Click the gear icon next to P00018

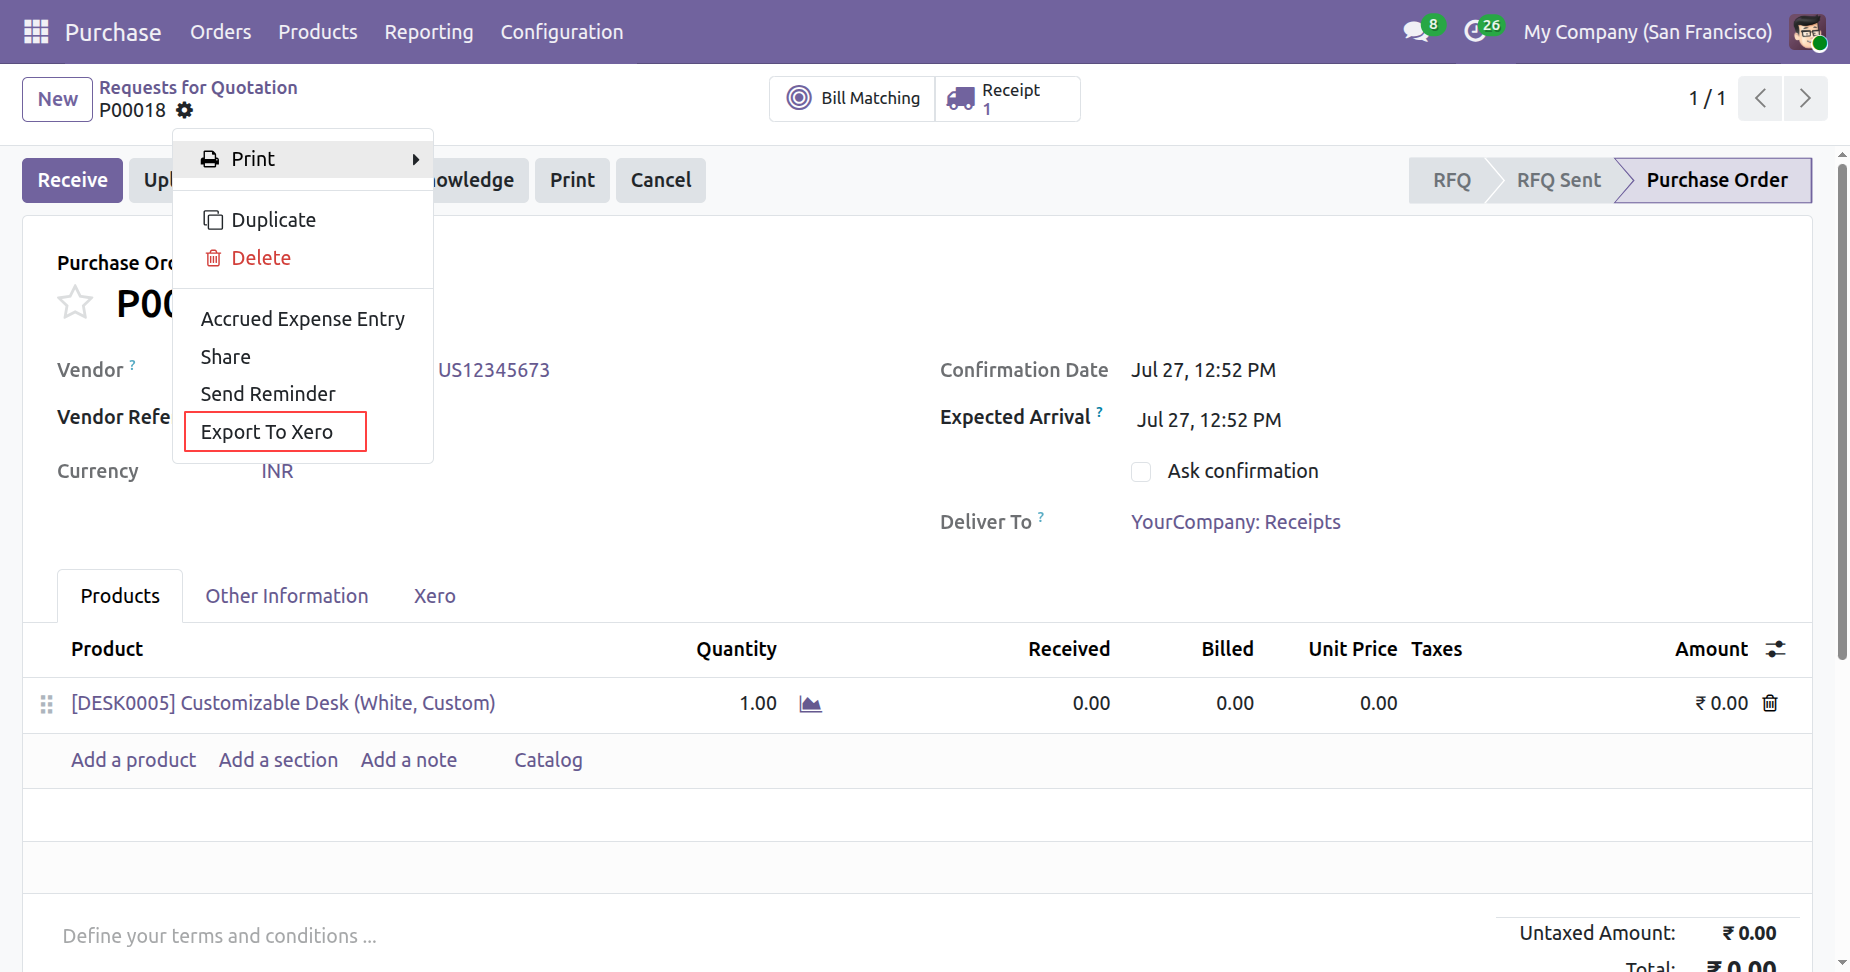pos(185,110)
